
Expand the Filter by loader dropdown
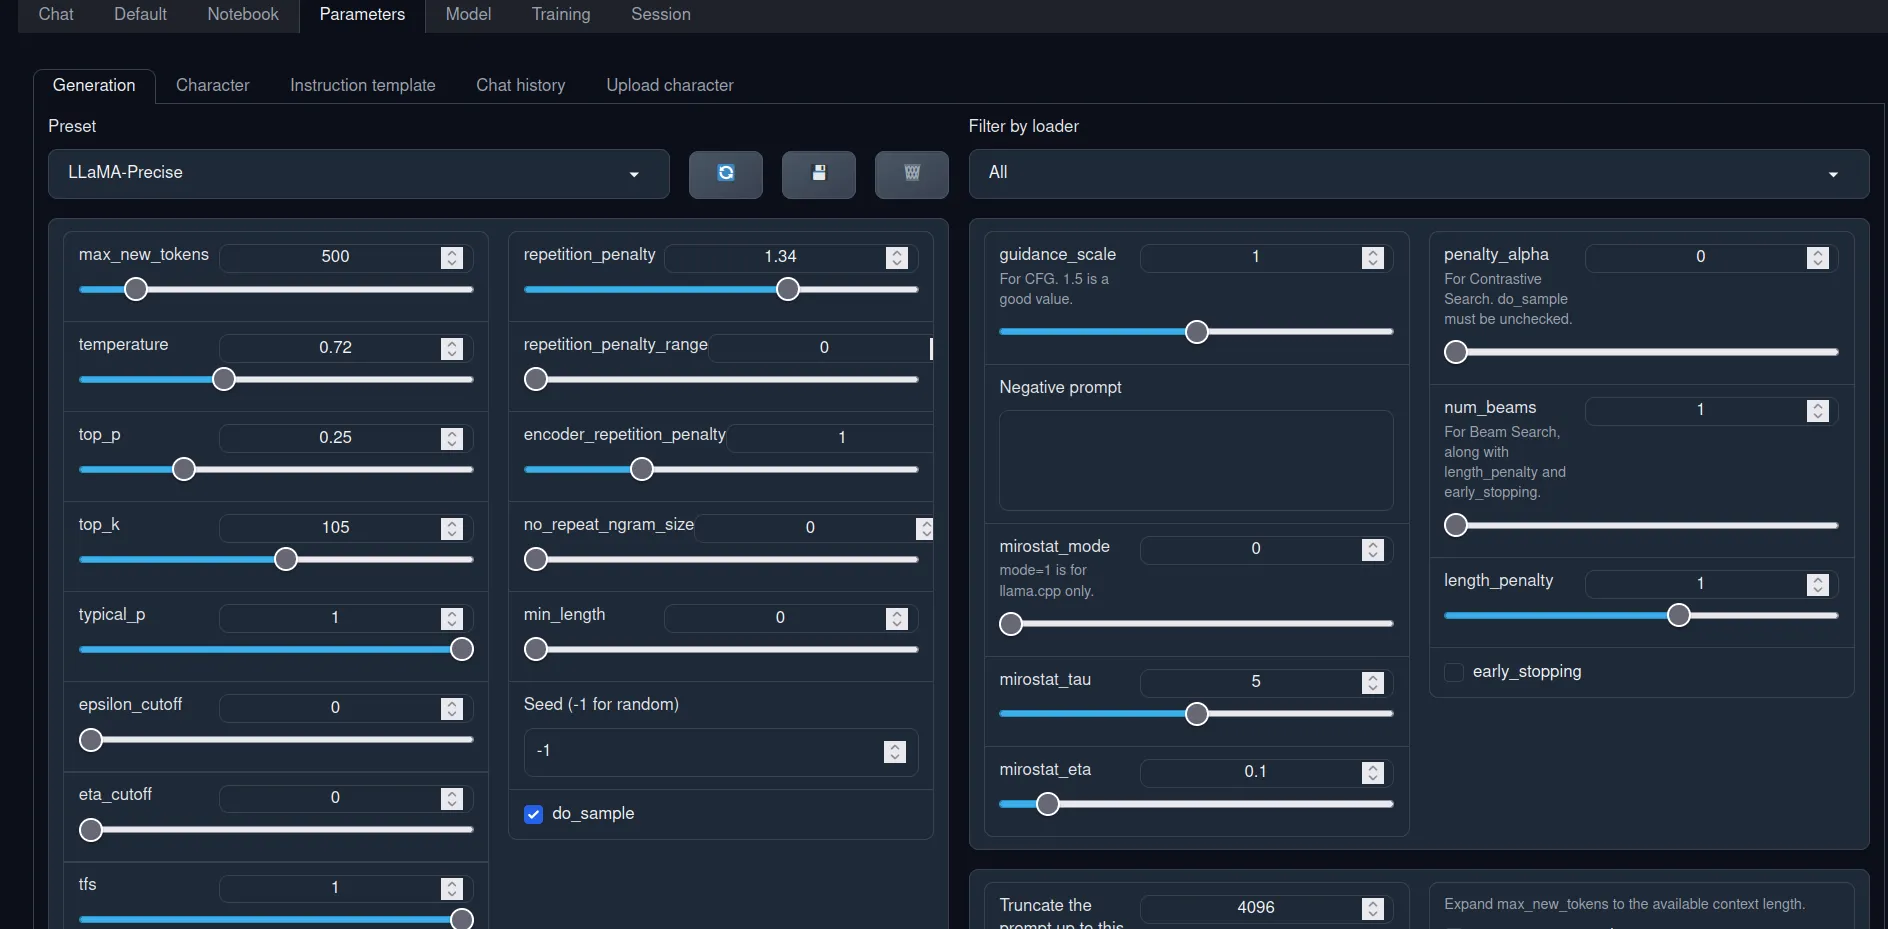tap(1418, 174)
